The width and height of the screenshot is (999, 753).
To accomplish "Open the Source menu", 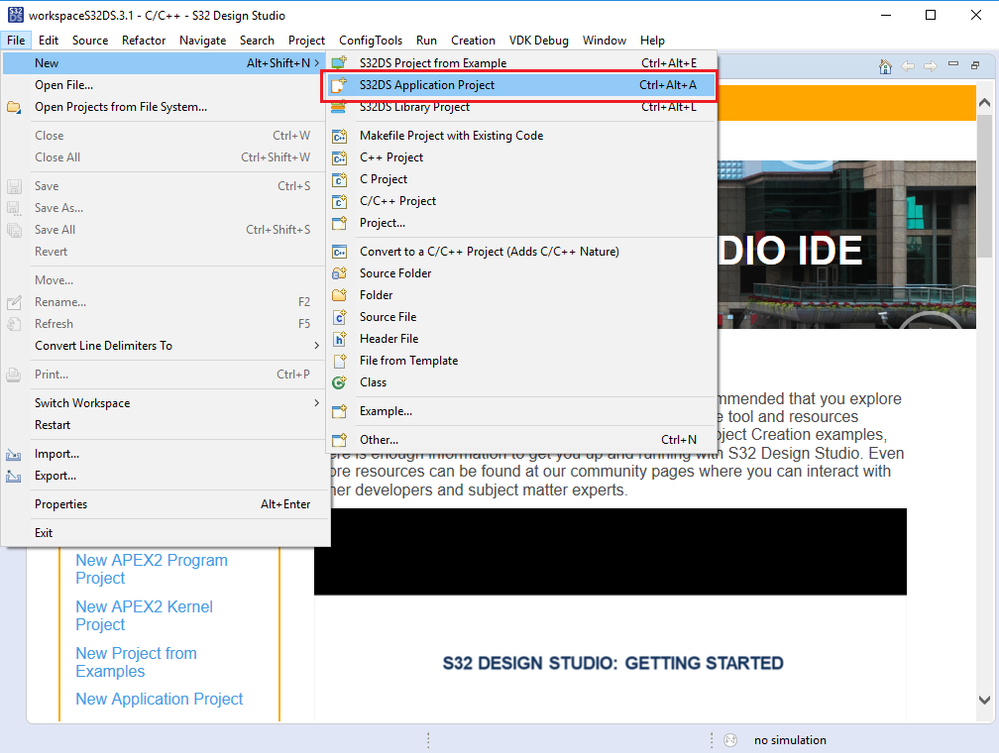I will (90, 40).
